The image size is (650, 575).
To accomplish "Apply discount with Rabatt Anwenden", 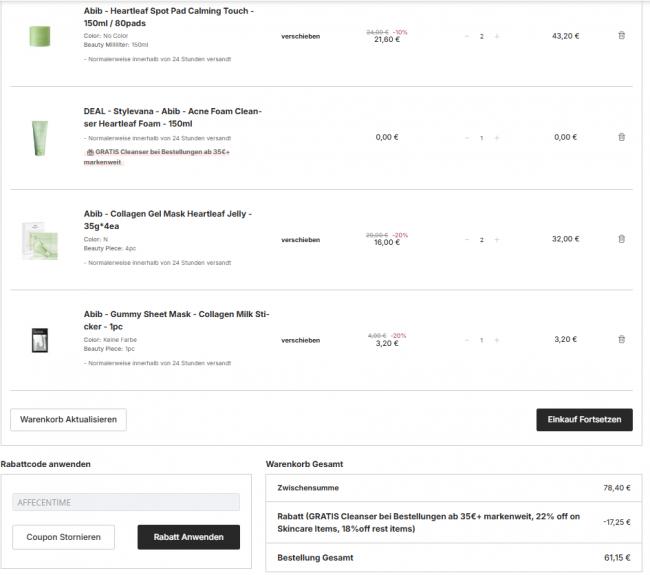I will click(x=188, y=537).
